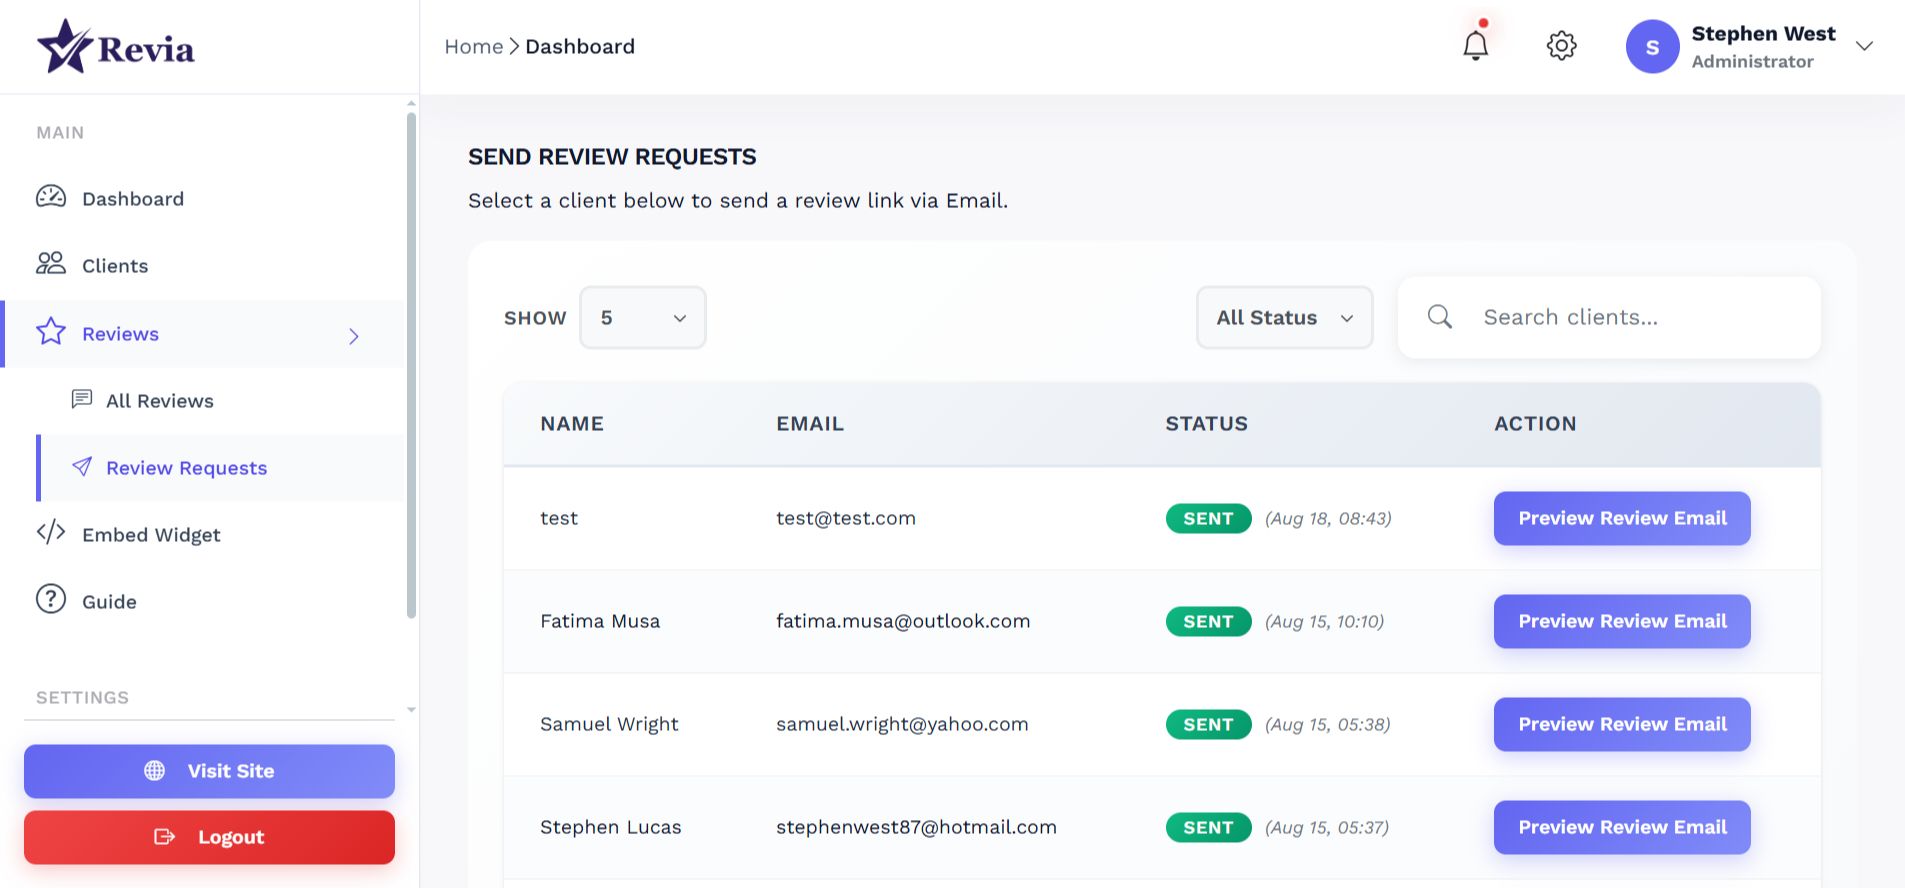Click the notification bell icon
1905x888 pixels.
click(1475, 46)
